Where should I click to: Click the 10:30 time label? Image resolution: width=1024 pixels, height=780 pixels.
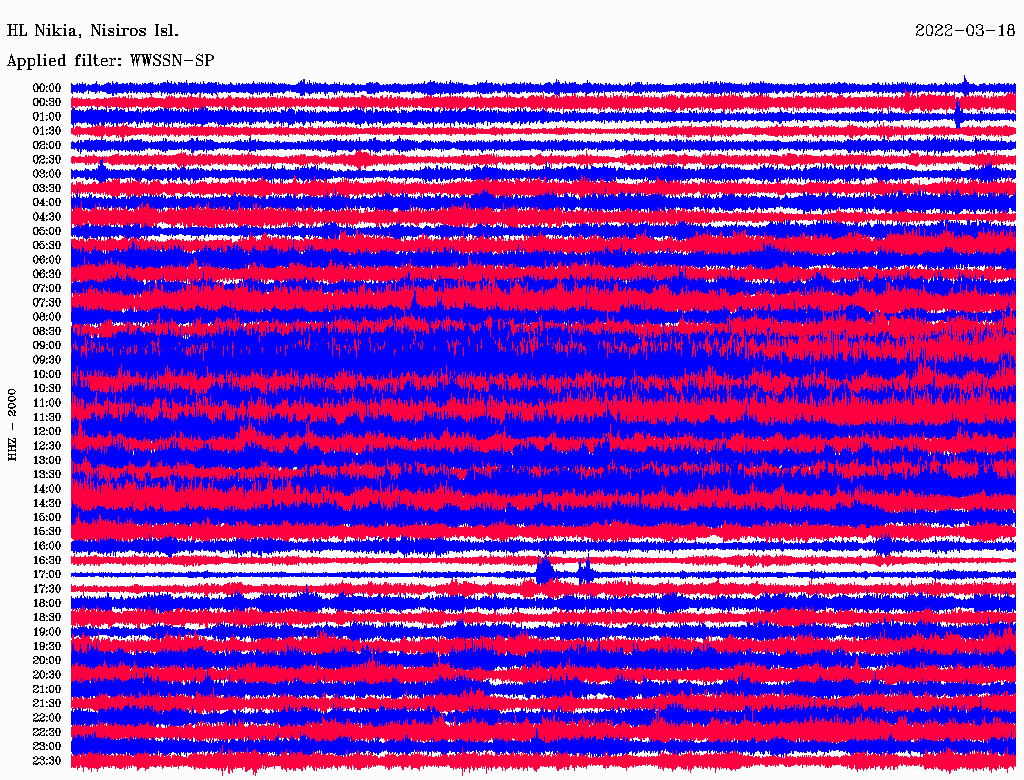click(46, 388)
